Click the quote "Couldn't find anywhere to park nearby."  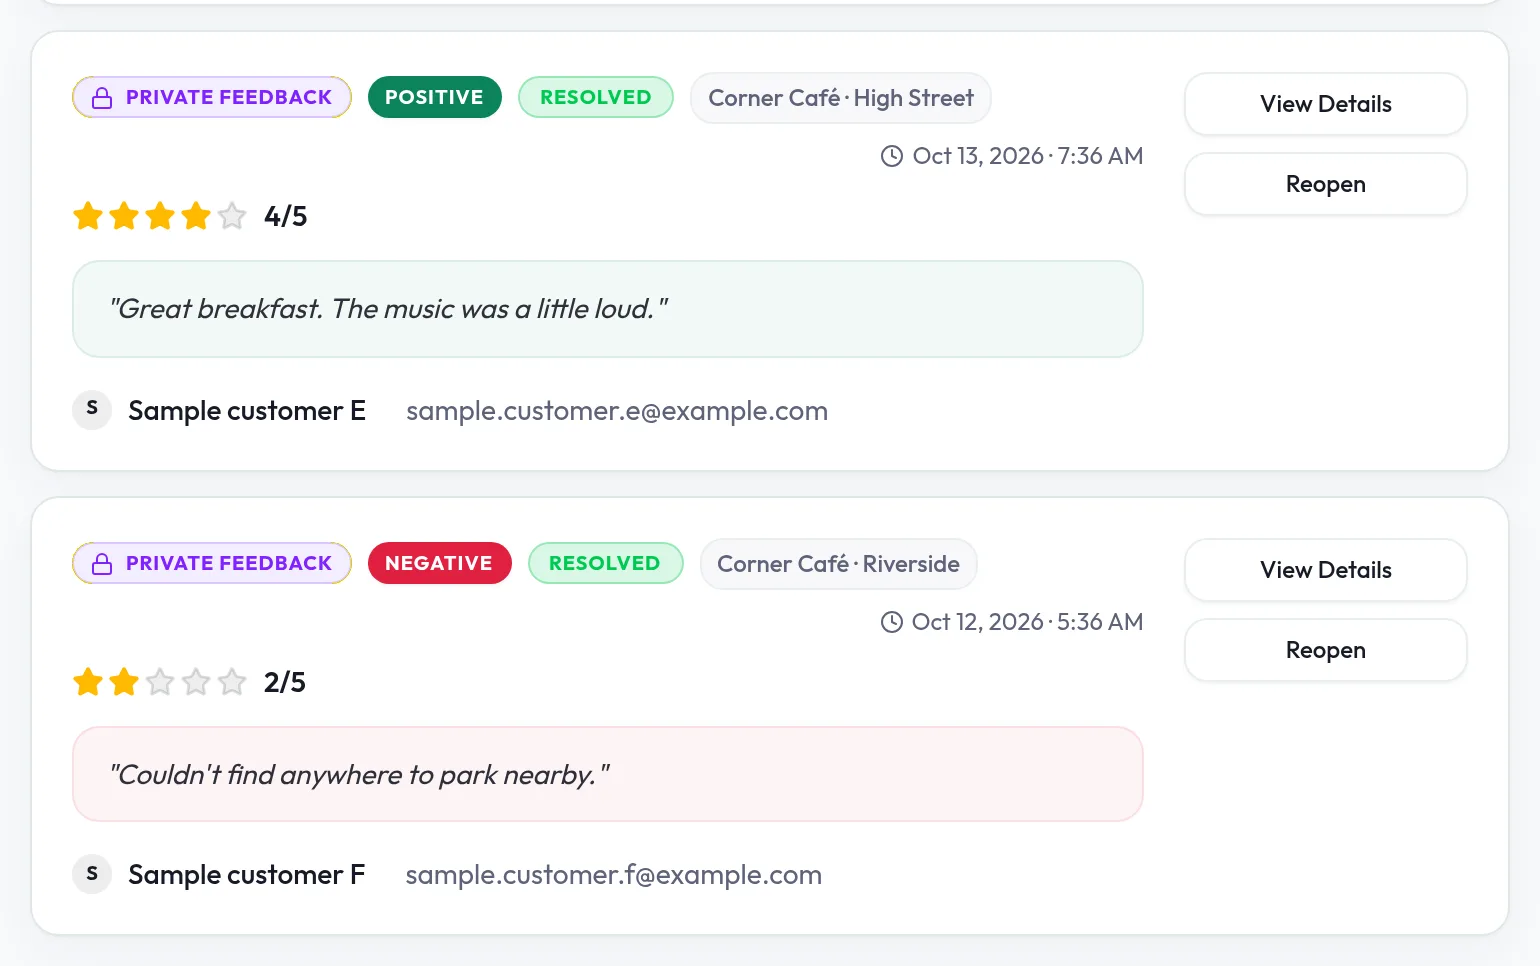[x=359, y=775]
